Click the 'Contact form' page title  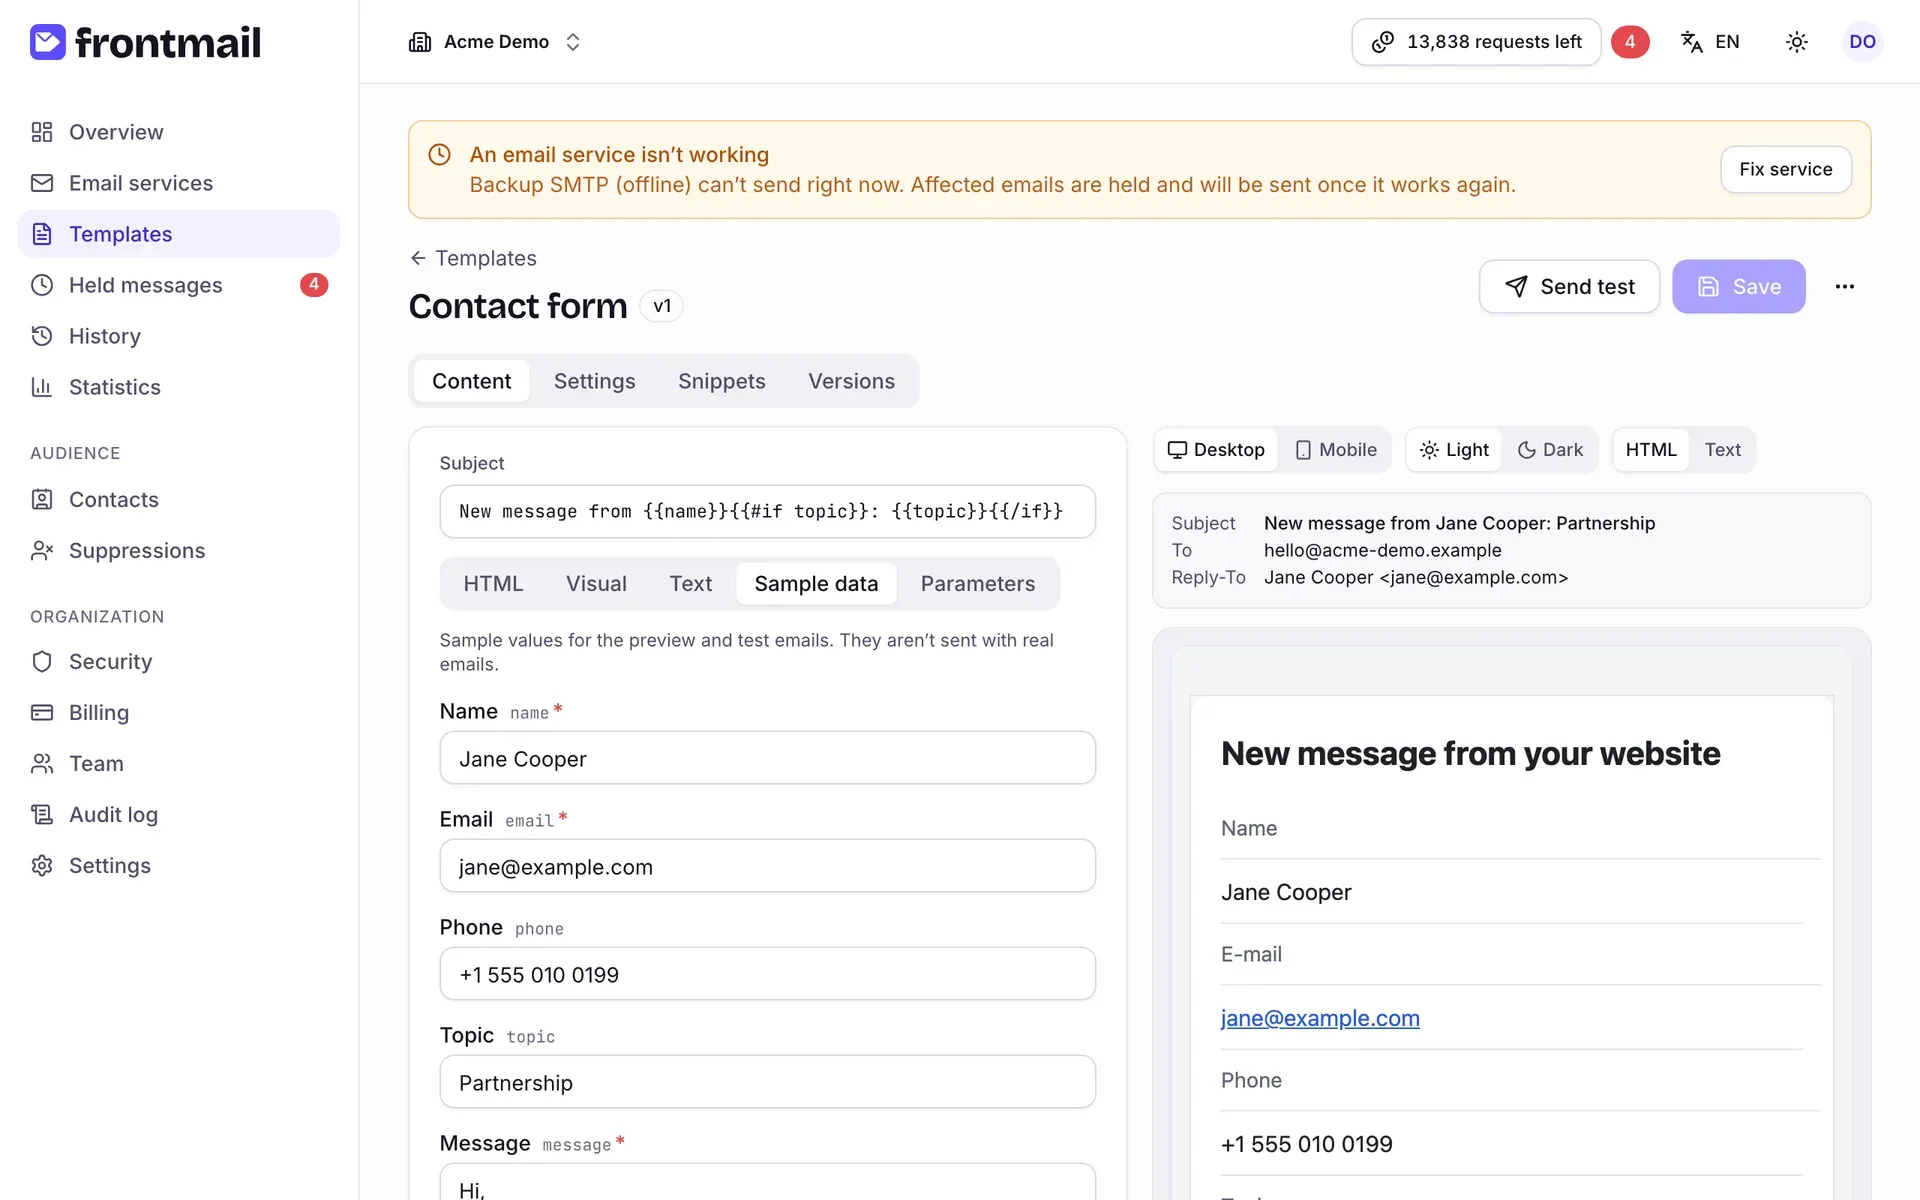(518, 306)
